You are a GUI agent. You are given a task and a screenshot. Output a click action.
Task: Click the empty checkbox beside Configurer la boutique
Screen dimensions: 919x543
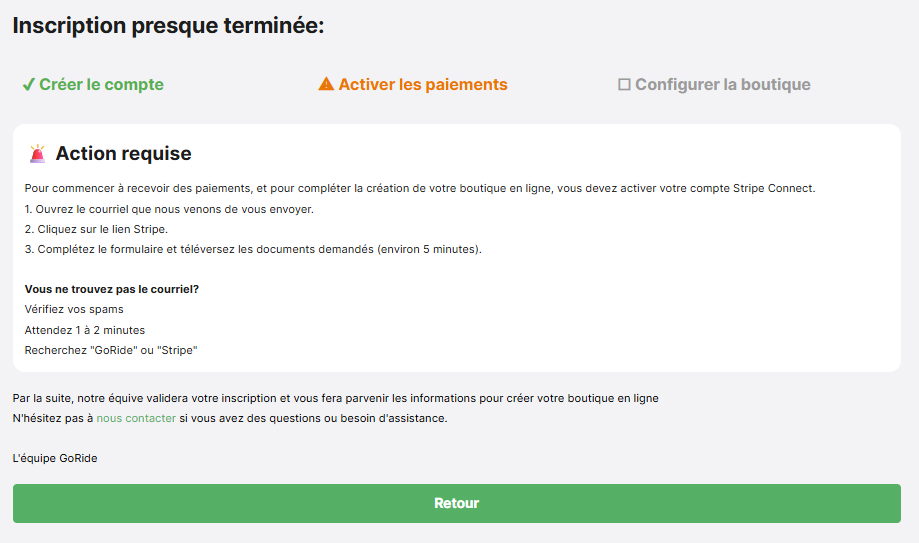coord(624,84)
